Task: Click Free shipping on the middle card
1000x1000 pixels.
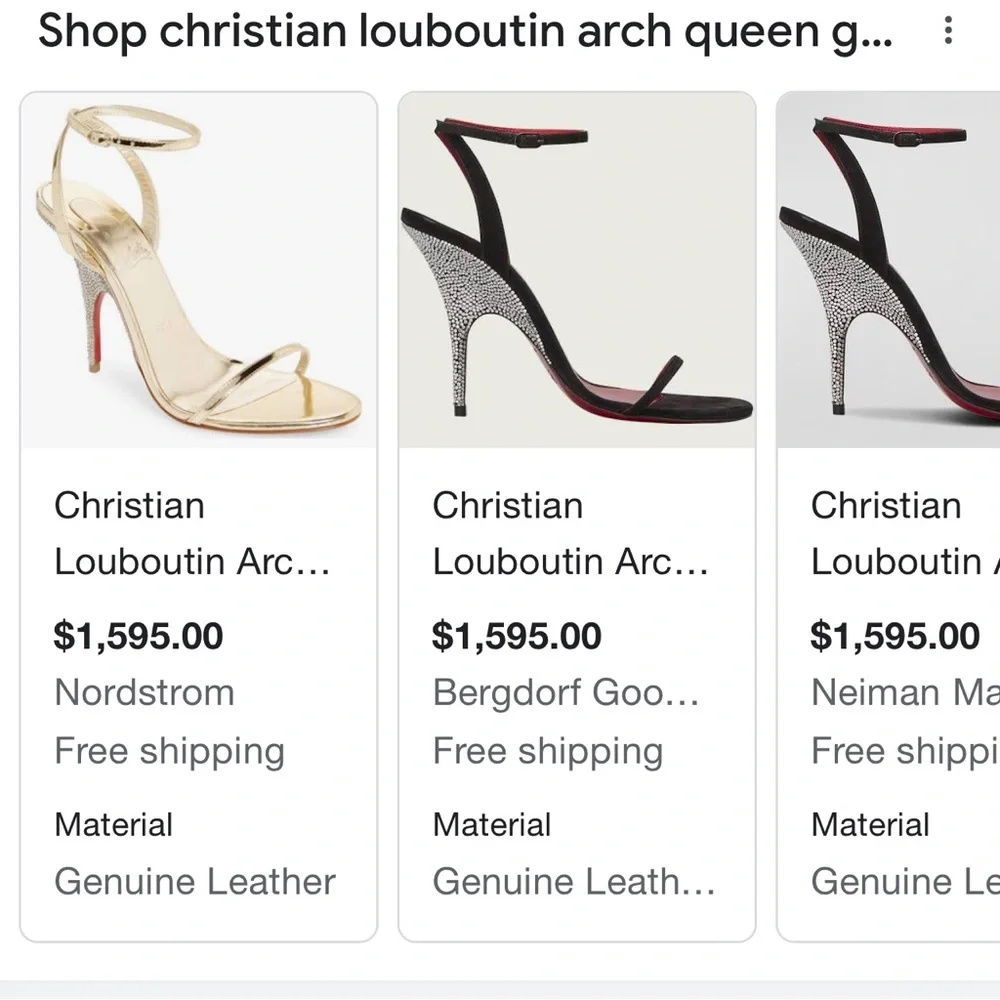Action: [x=547, y=751]
